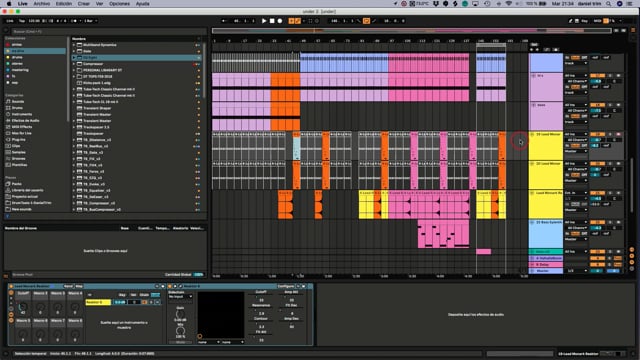Image resolution: width=640 pixels, height=360 pixels.
Task: Toggle Lead Monark rack device activator
Action: pyautogui.click(x=11, y=287)
